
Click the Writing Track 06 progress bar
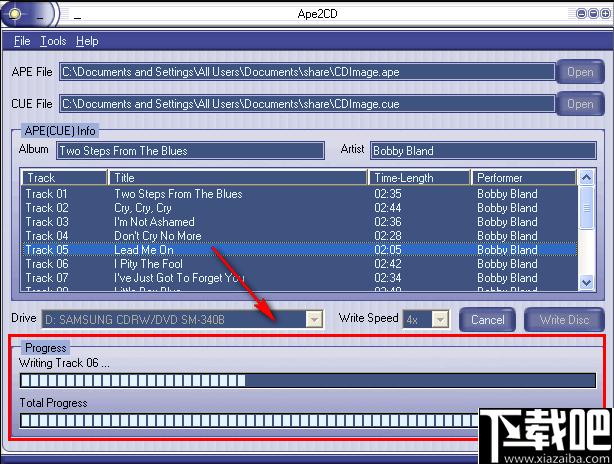(308, 381)
